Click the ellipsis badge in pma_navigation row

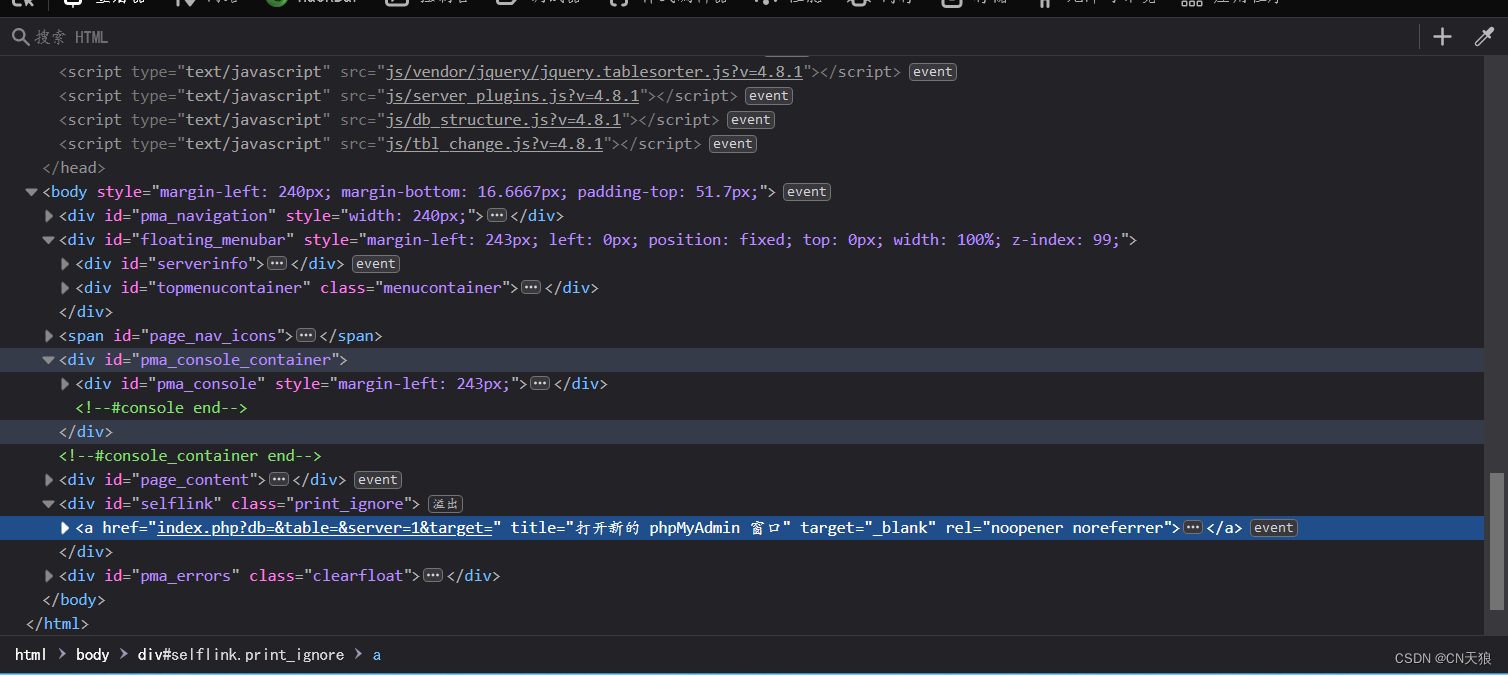pos(497,216)
